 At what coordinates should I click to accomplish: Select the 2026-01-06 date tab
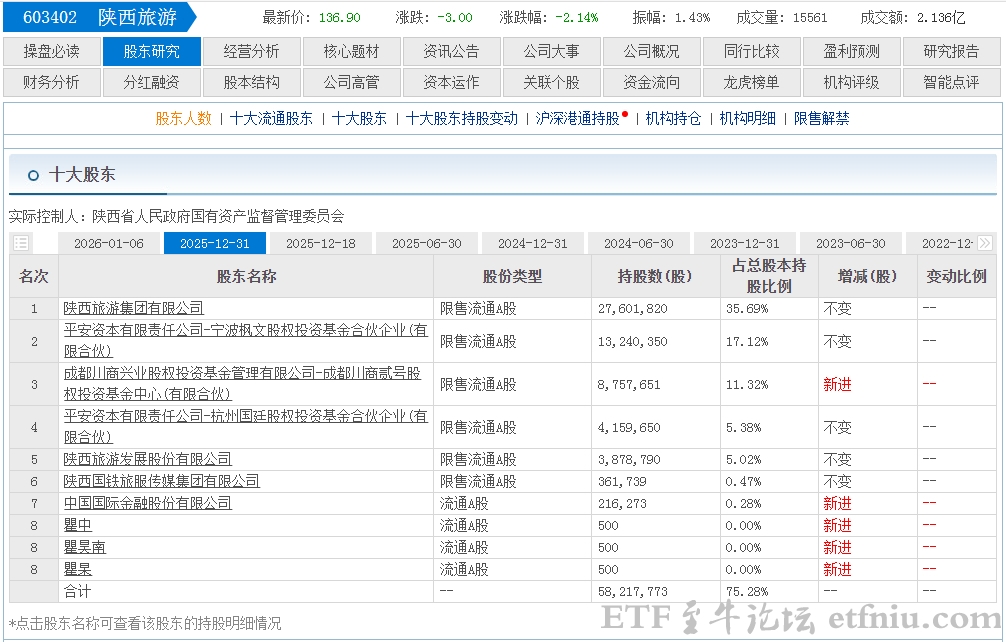108,242
